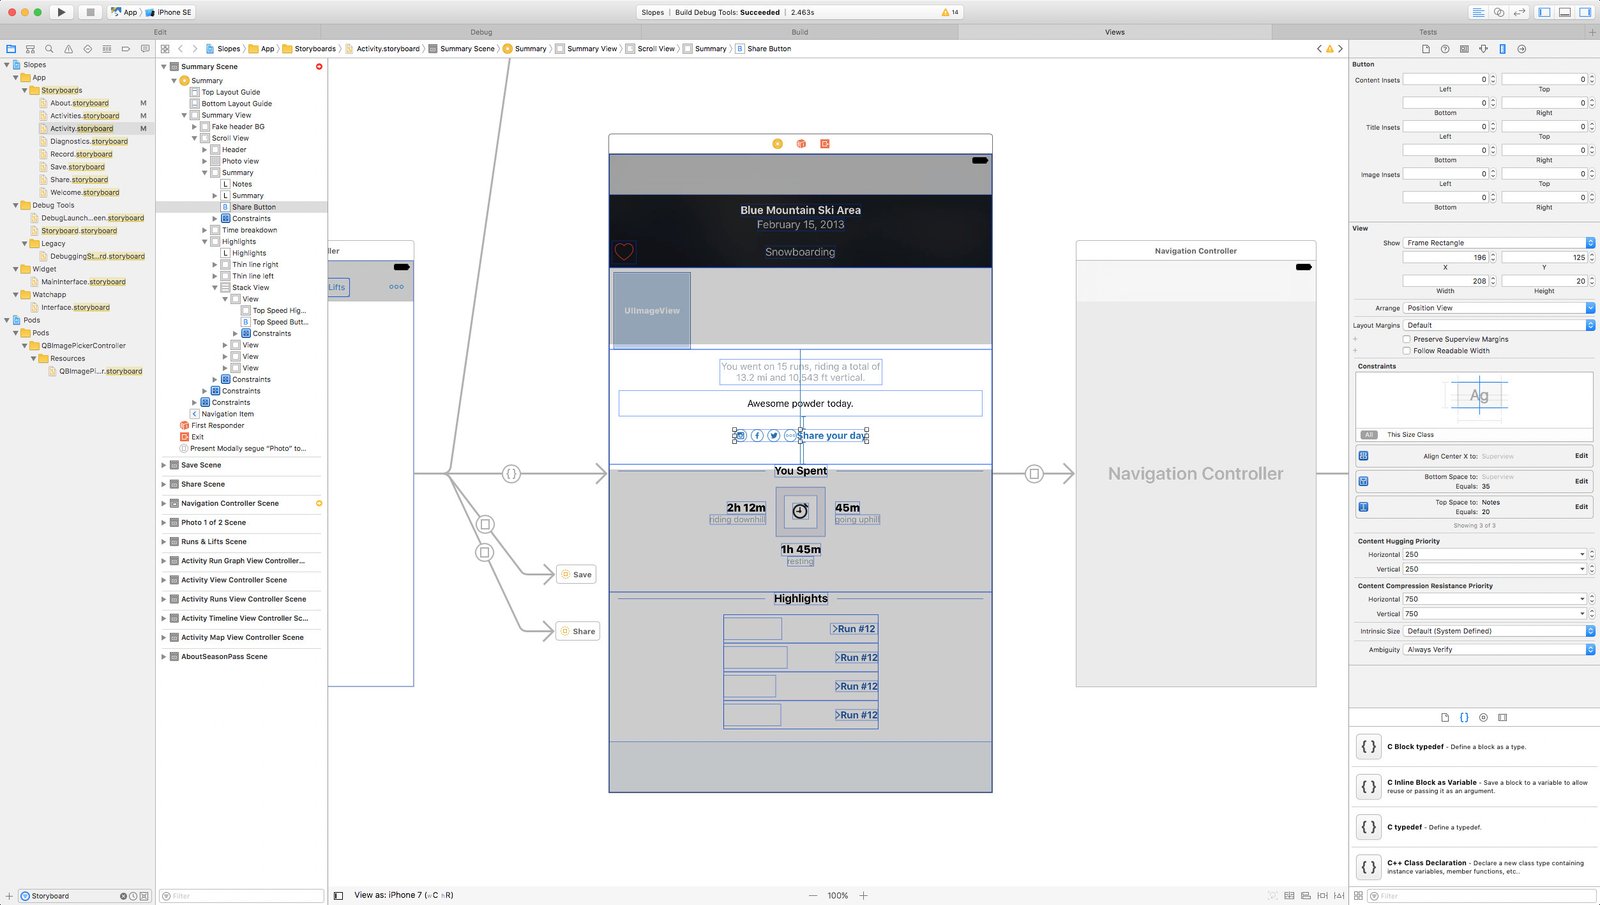Screen dimensions: 1600x905
Task: Select the This Size Class constraints filter
Action: pyautogui.click(x=1410, y=435)
